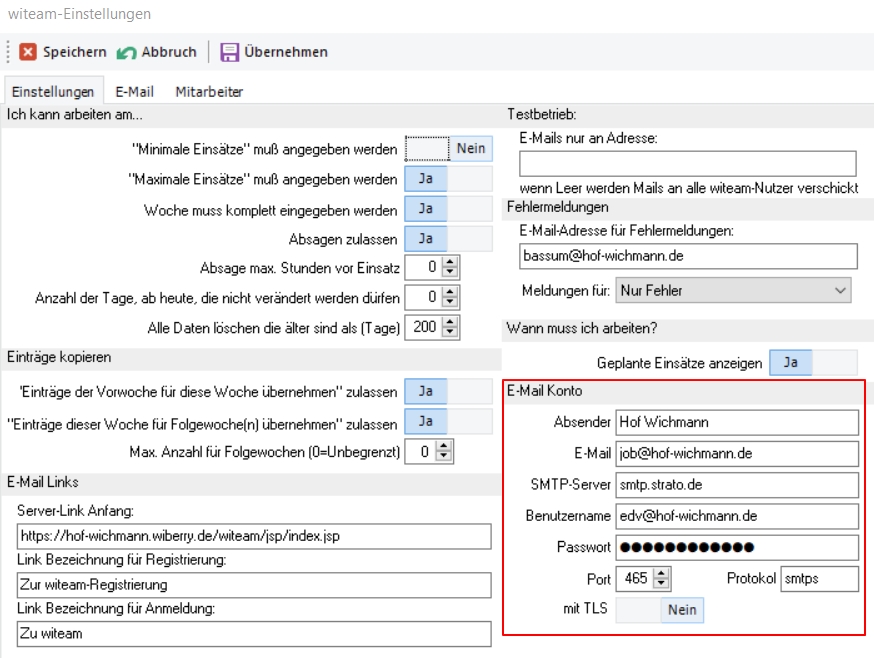The image size is (874, 658).
Task: Increase 'Absage max. Stunden vor Einsatz' value
Action: [450, 262]
